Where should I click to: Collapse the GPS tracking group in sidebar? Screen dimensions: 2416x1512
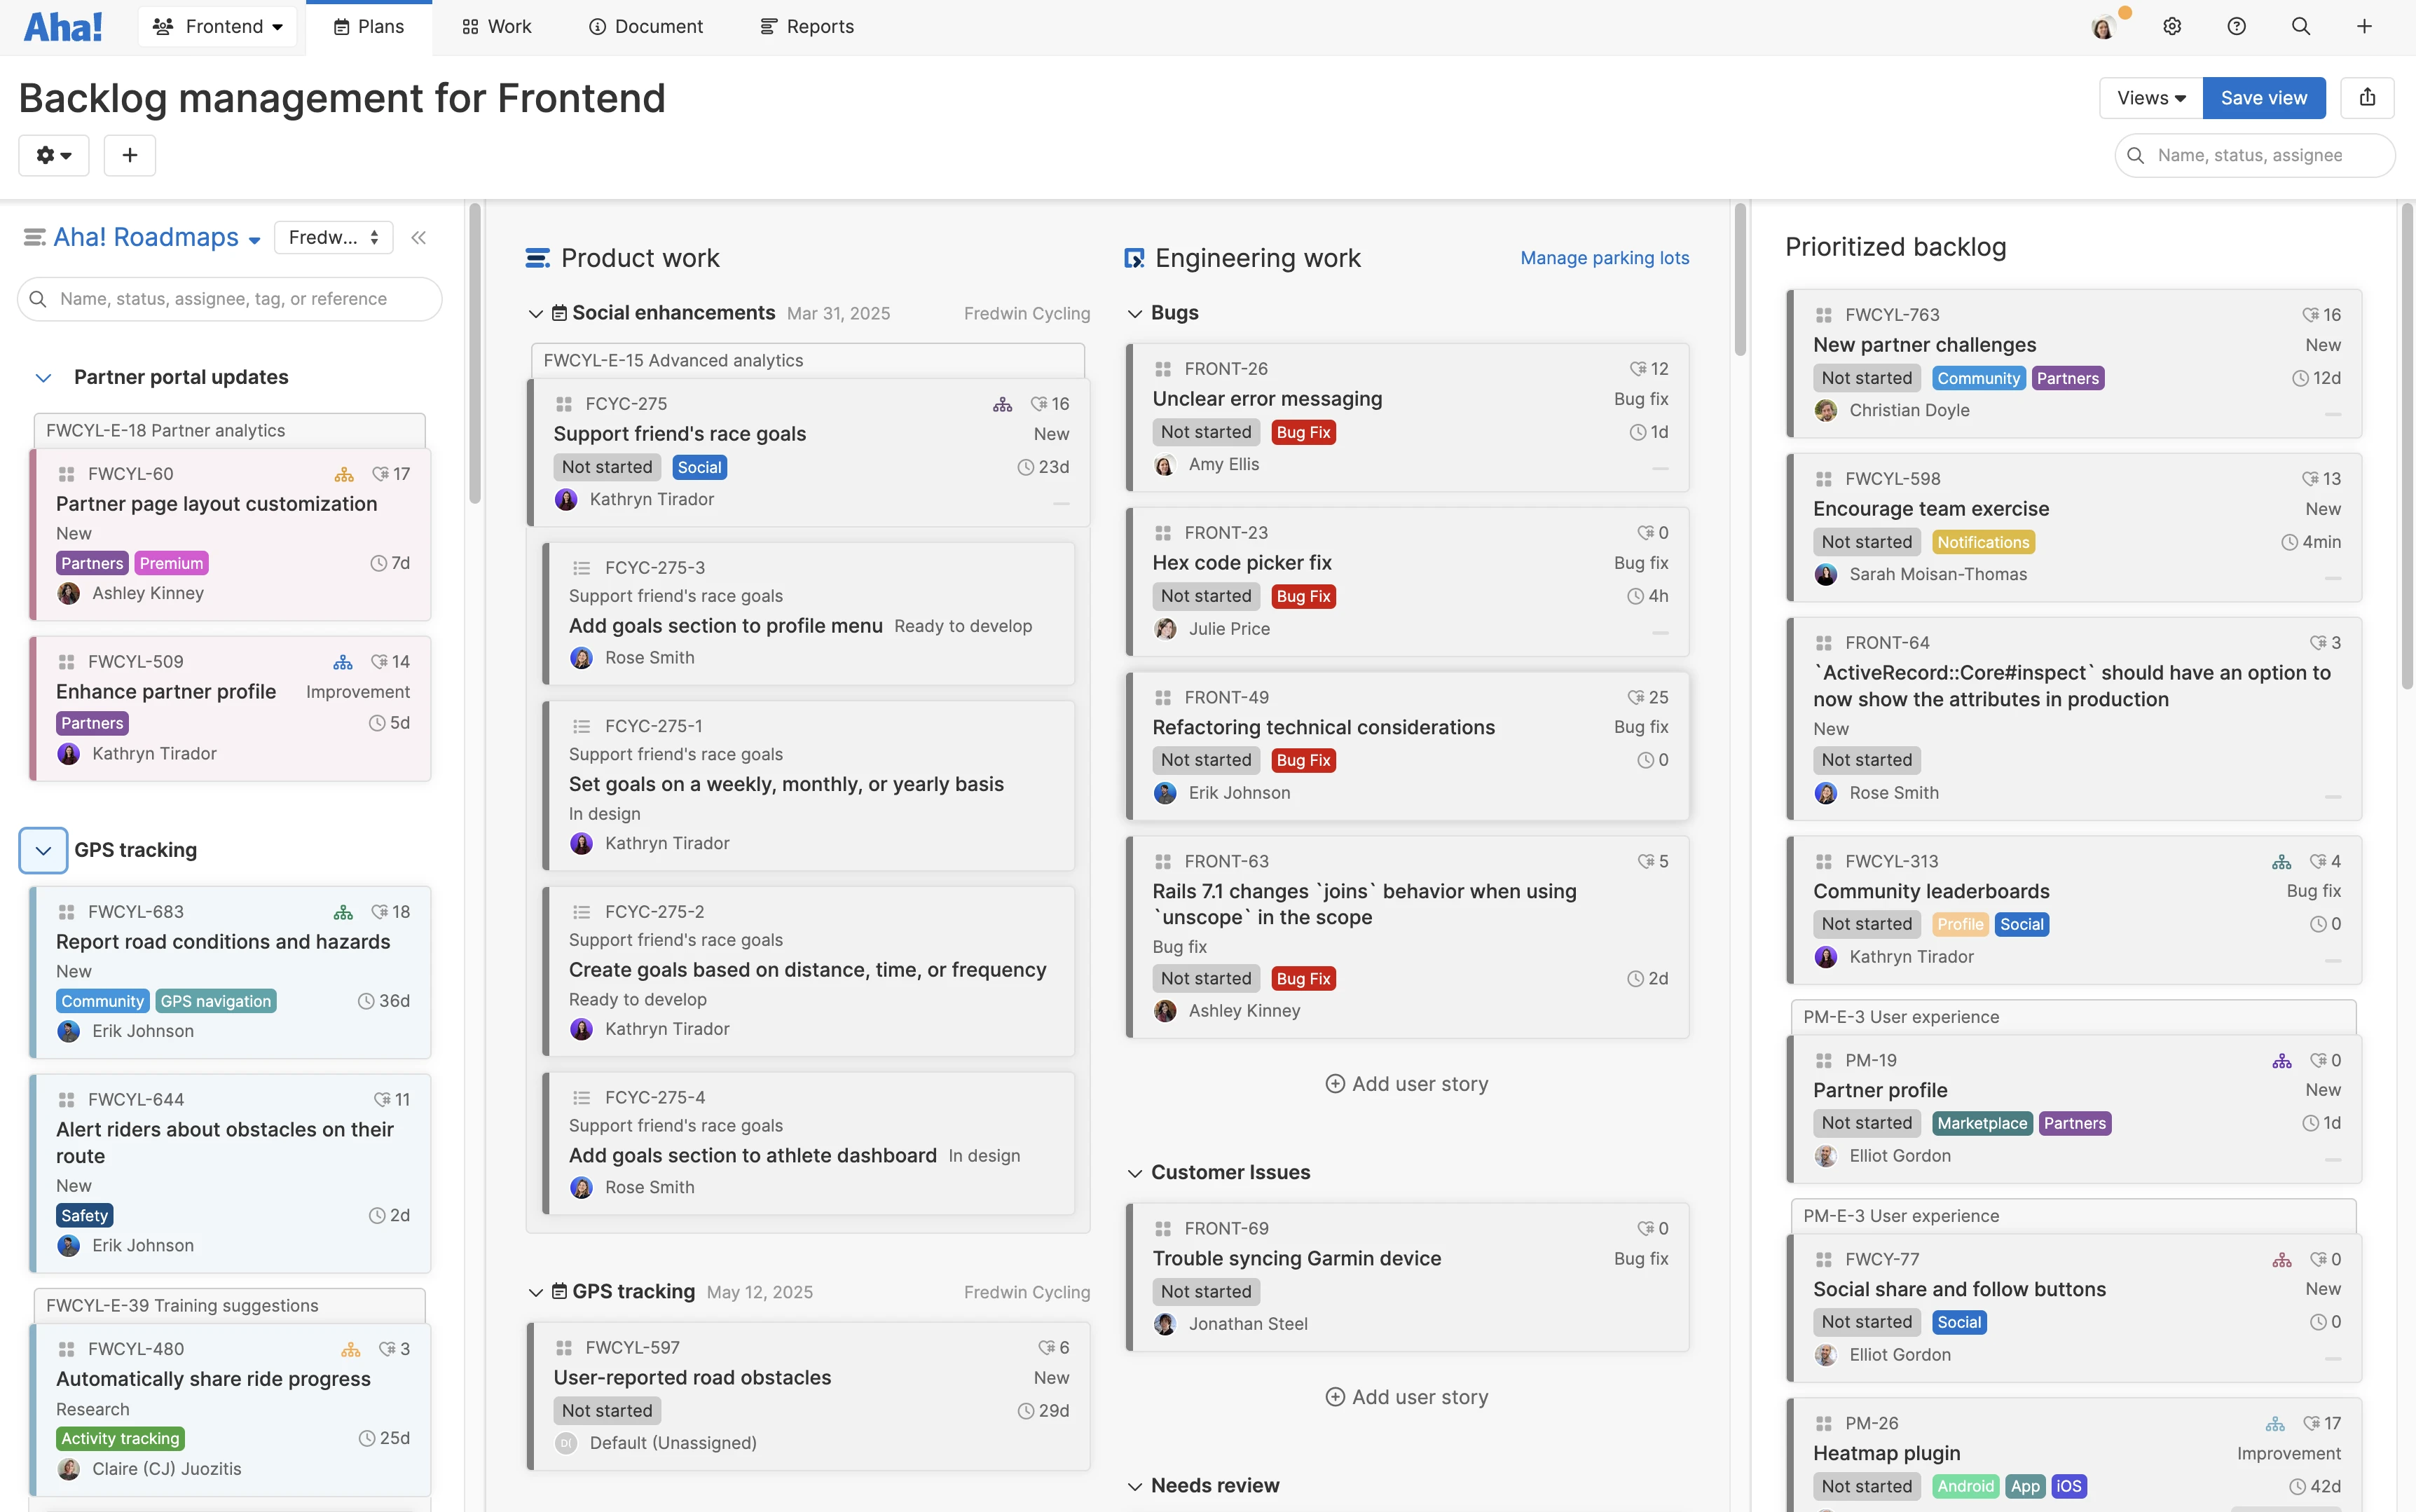43,850
